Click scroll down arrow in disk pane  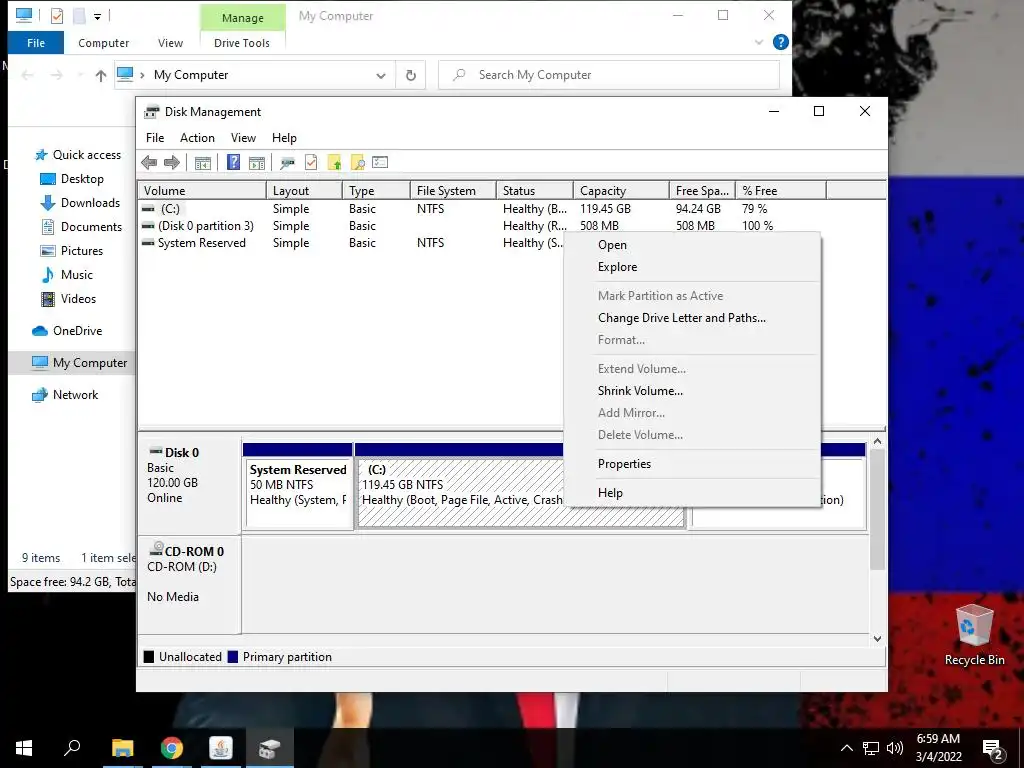coord(877,639)
